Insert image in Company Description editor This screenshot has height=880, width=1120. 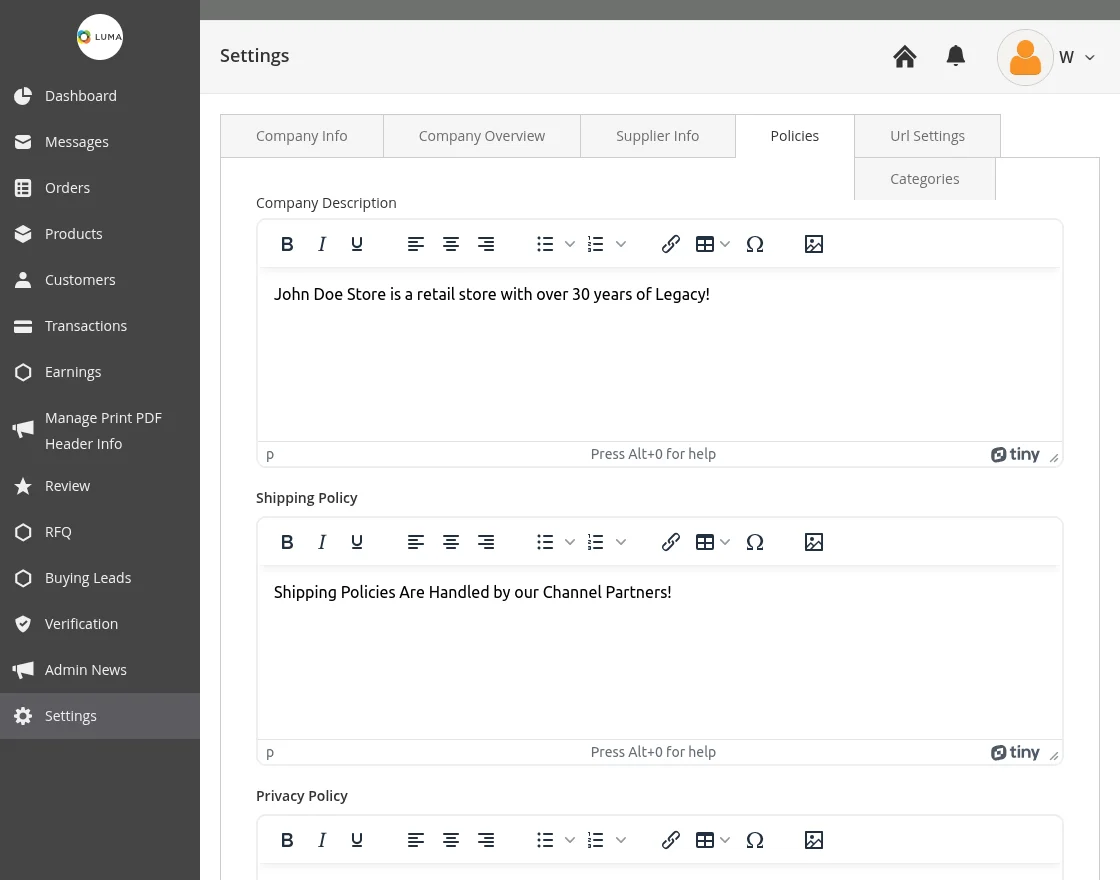[814, 244]
